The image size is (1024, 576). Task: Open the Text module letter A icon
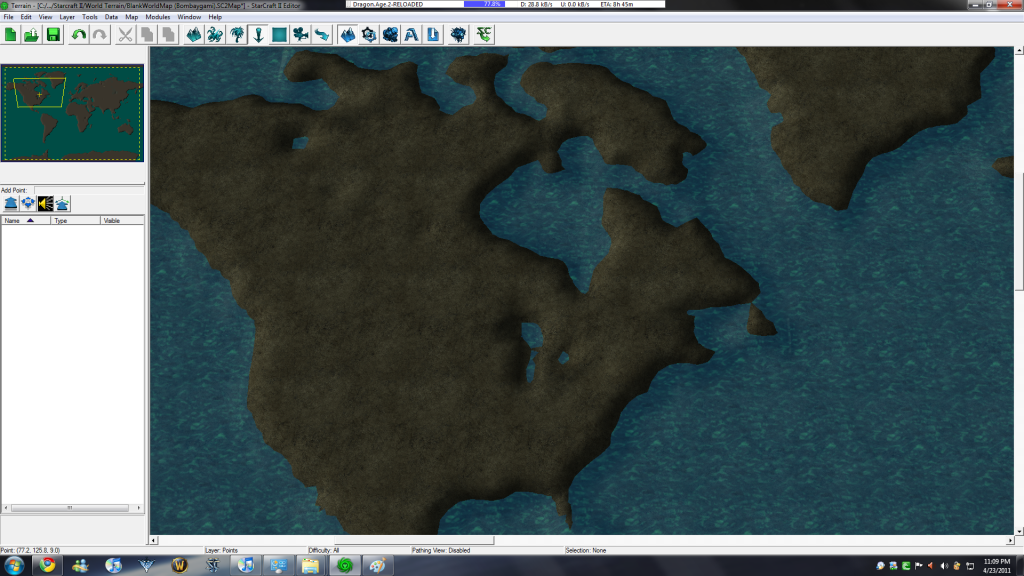[411, 35]
